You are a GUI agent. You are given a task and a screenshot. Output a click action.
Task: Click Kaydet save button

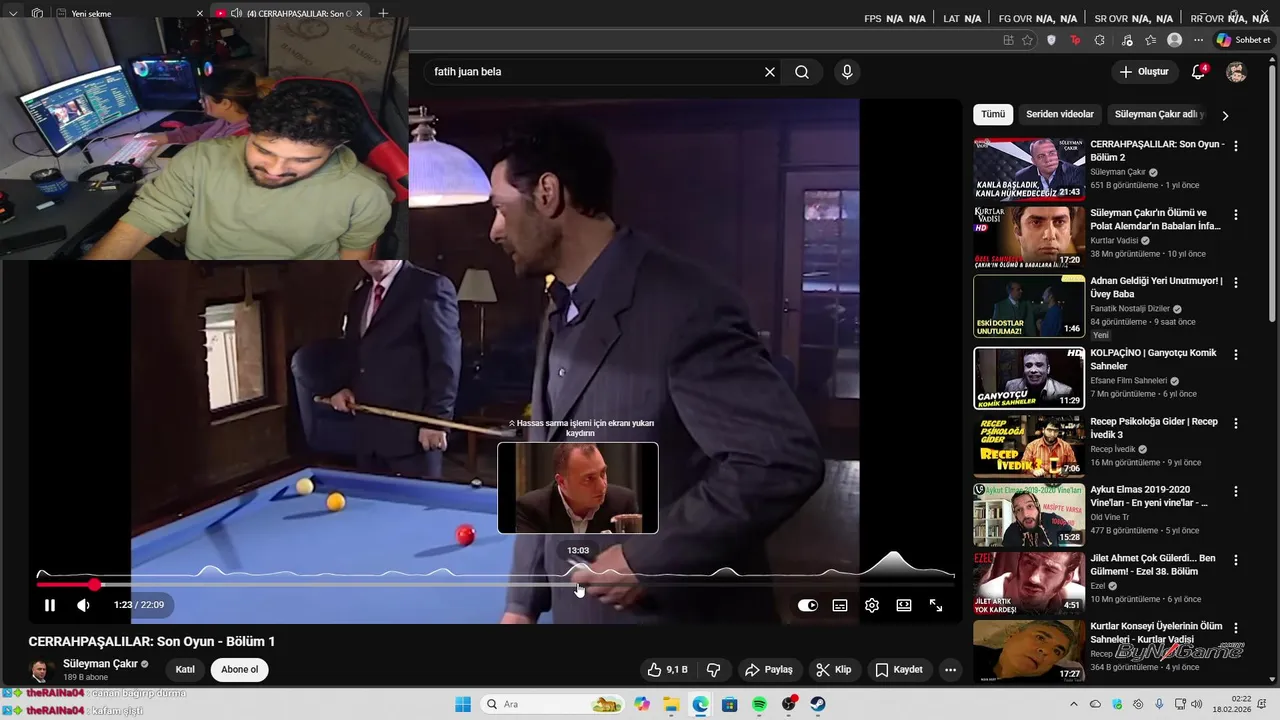[899, 670]
